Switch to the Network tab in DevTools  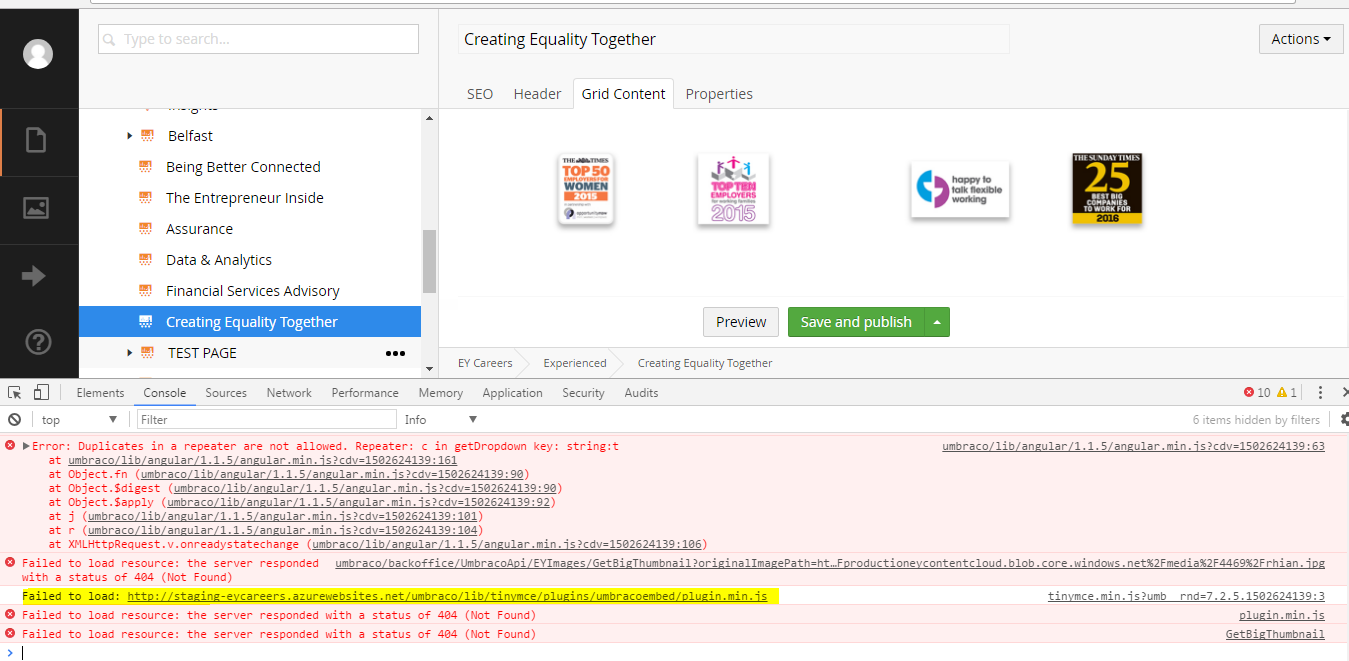pyautogui.click(x=289, y=393)
